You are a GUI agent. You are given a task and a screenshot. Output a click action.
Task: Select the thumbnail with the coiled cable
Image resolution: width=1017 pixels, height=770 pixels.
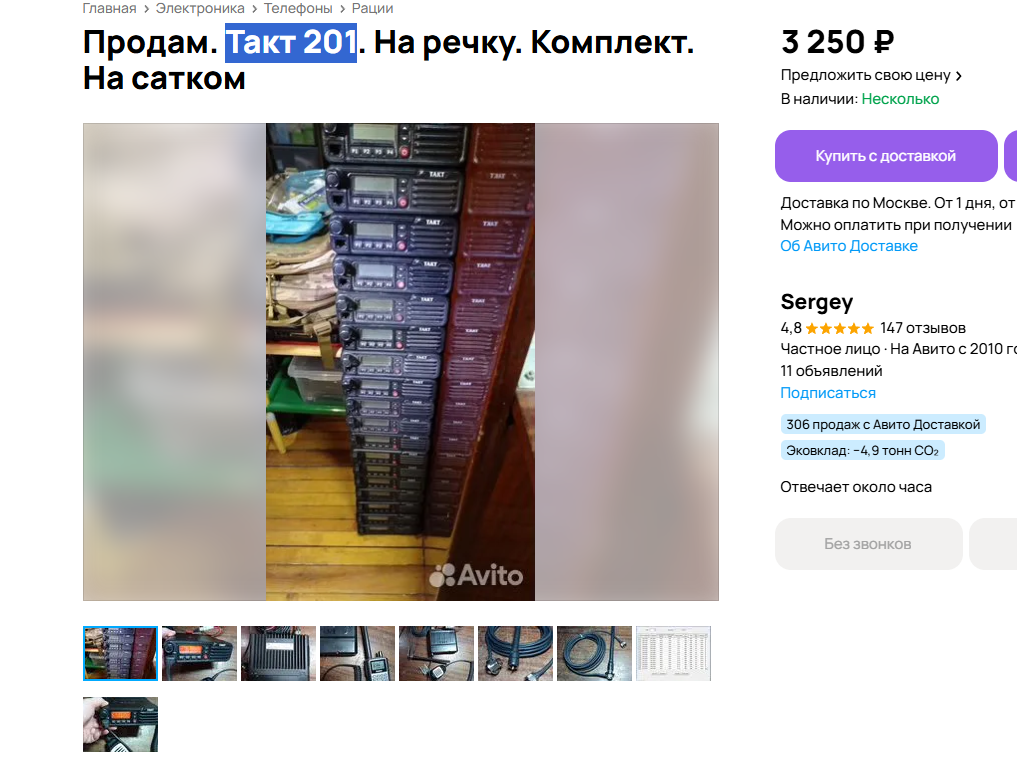pyautogui.click(x=594, y=653)
